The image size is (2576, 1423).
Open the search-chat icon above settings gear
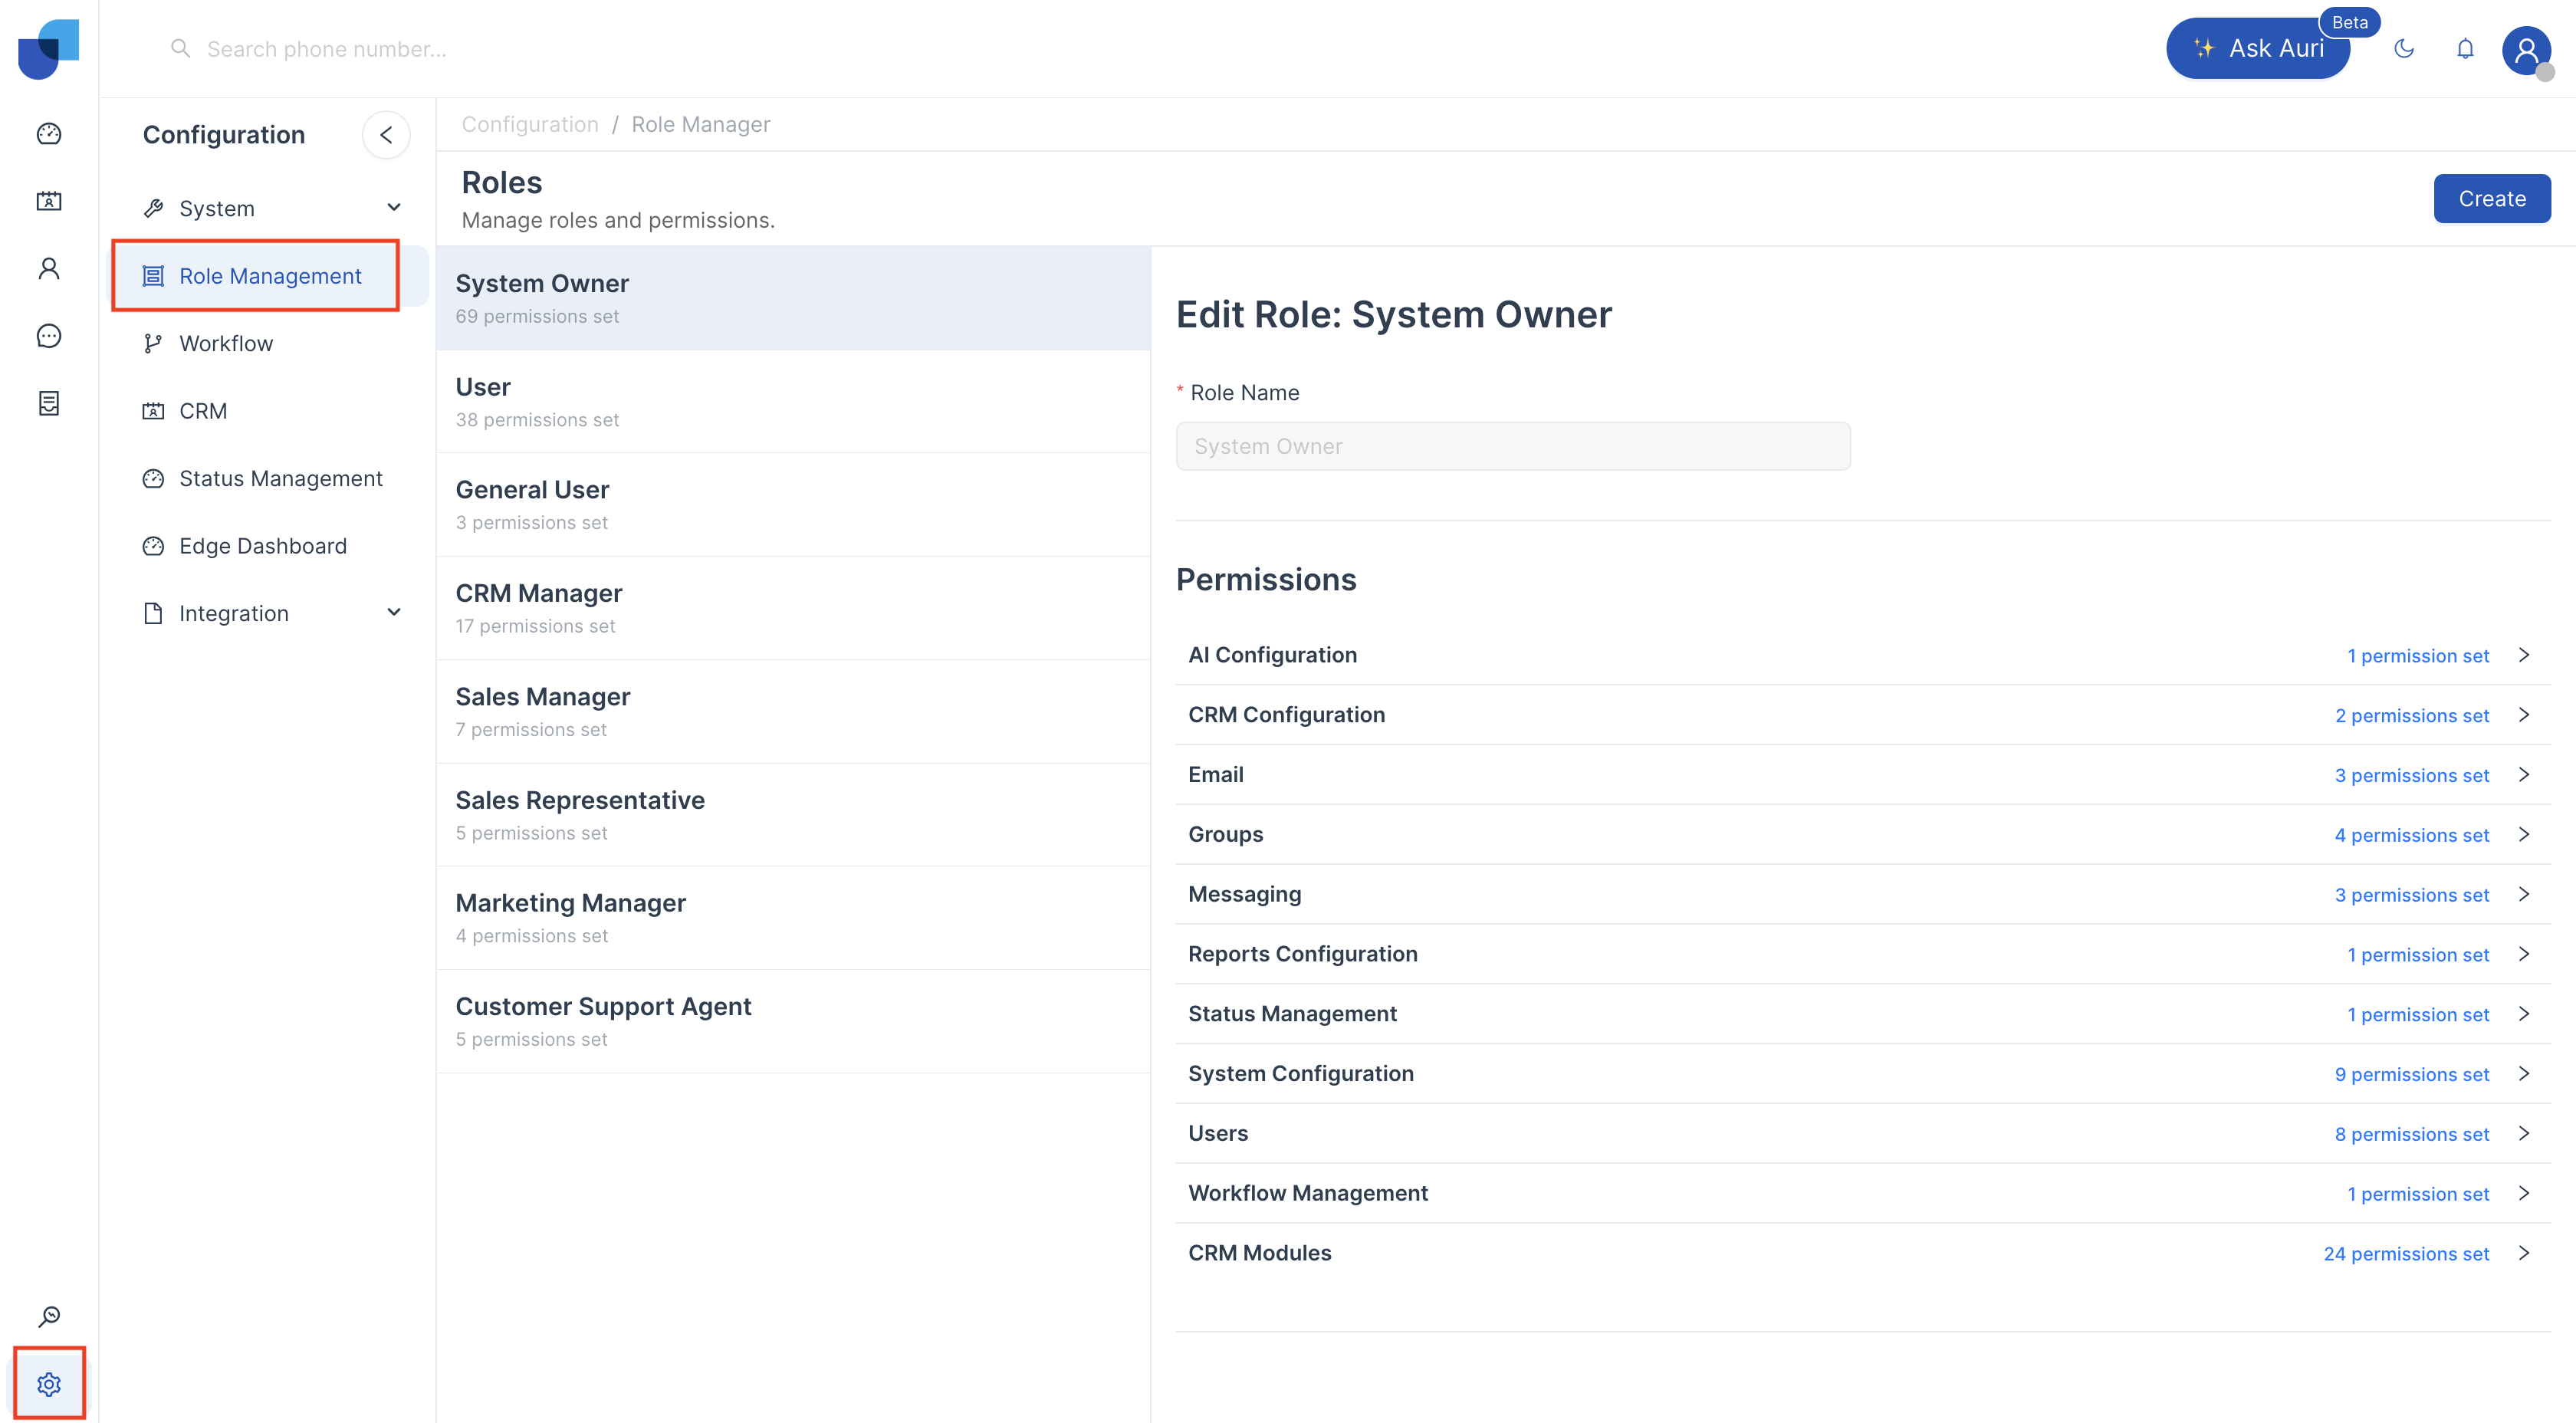pos(49,1316)
